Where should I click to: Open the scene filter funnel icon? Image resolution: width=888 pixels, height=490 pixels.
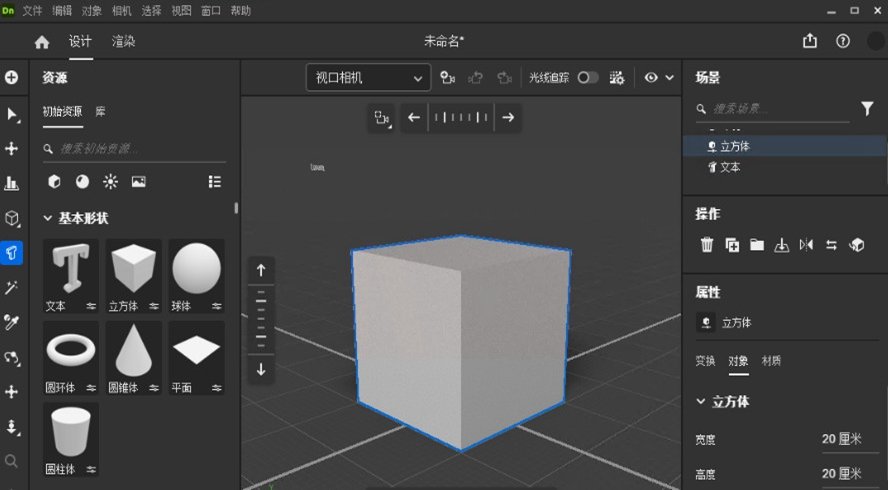click(x=867, y=108)
